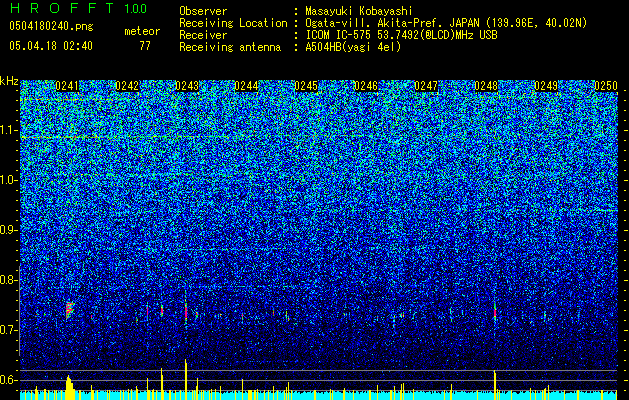
Task: Click the wide red meteor echo near 0241
Action: (70, 310)
